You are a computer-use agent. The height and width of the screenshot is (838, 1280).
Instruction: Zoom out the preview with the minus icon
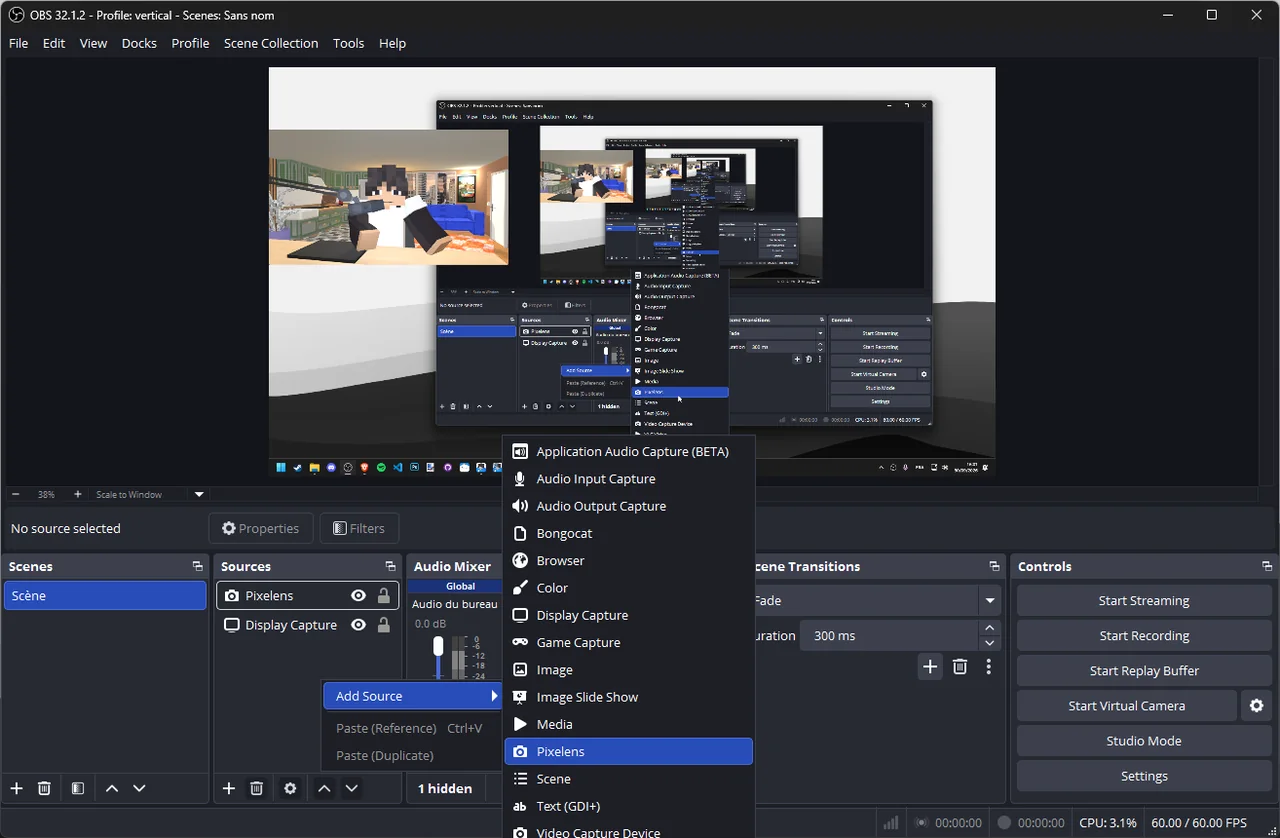point(16,494)
